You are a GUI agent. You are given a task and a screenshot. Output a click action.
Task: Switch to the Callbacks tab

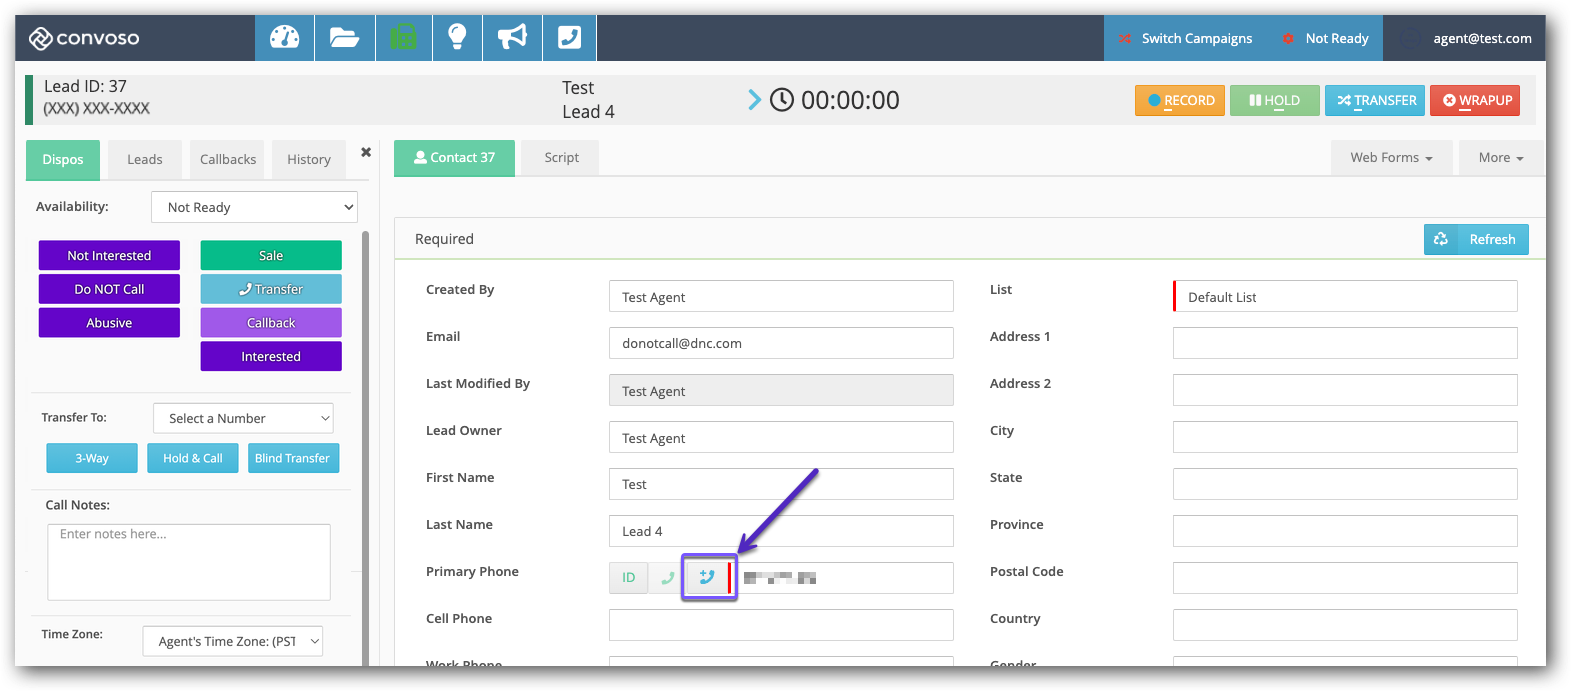click(228, 159)
